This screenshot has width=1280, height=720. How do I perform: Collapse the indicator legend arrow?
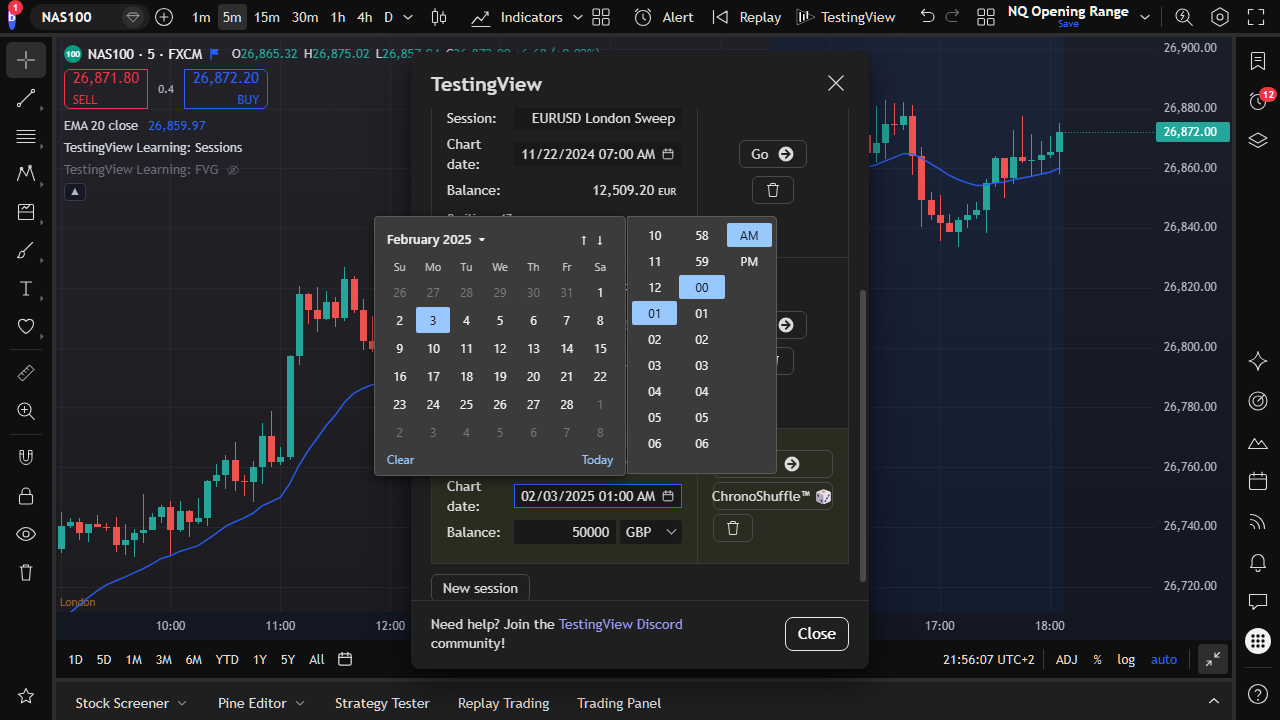(x=75, y=192)
